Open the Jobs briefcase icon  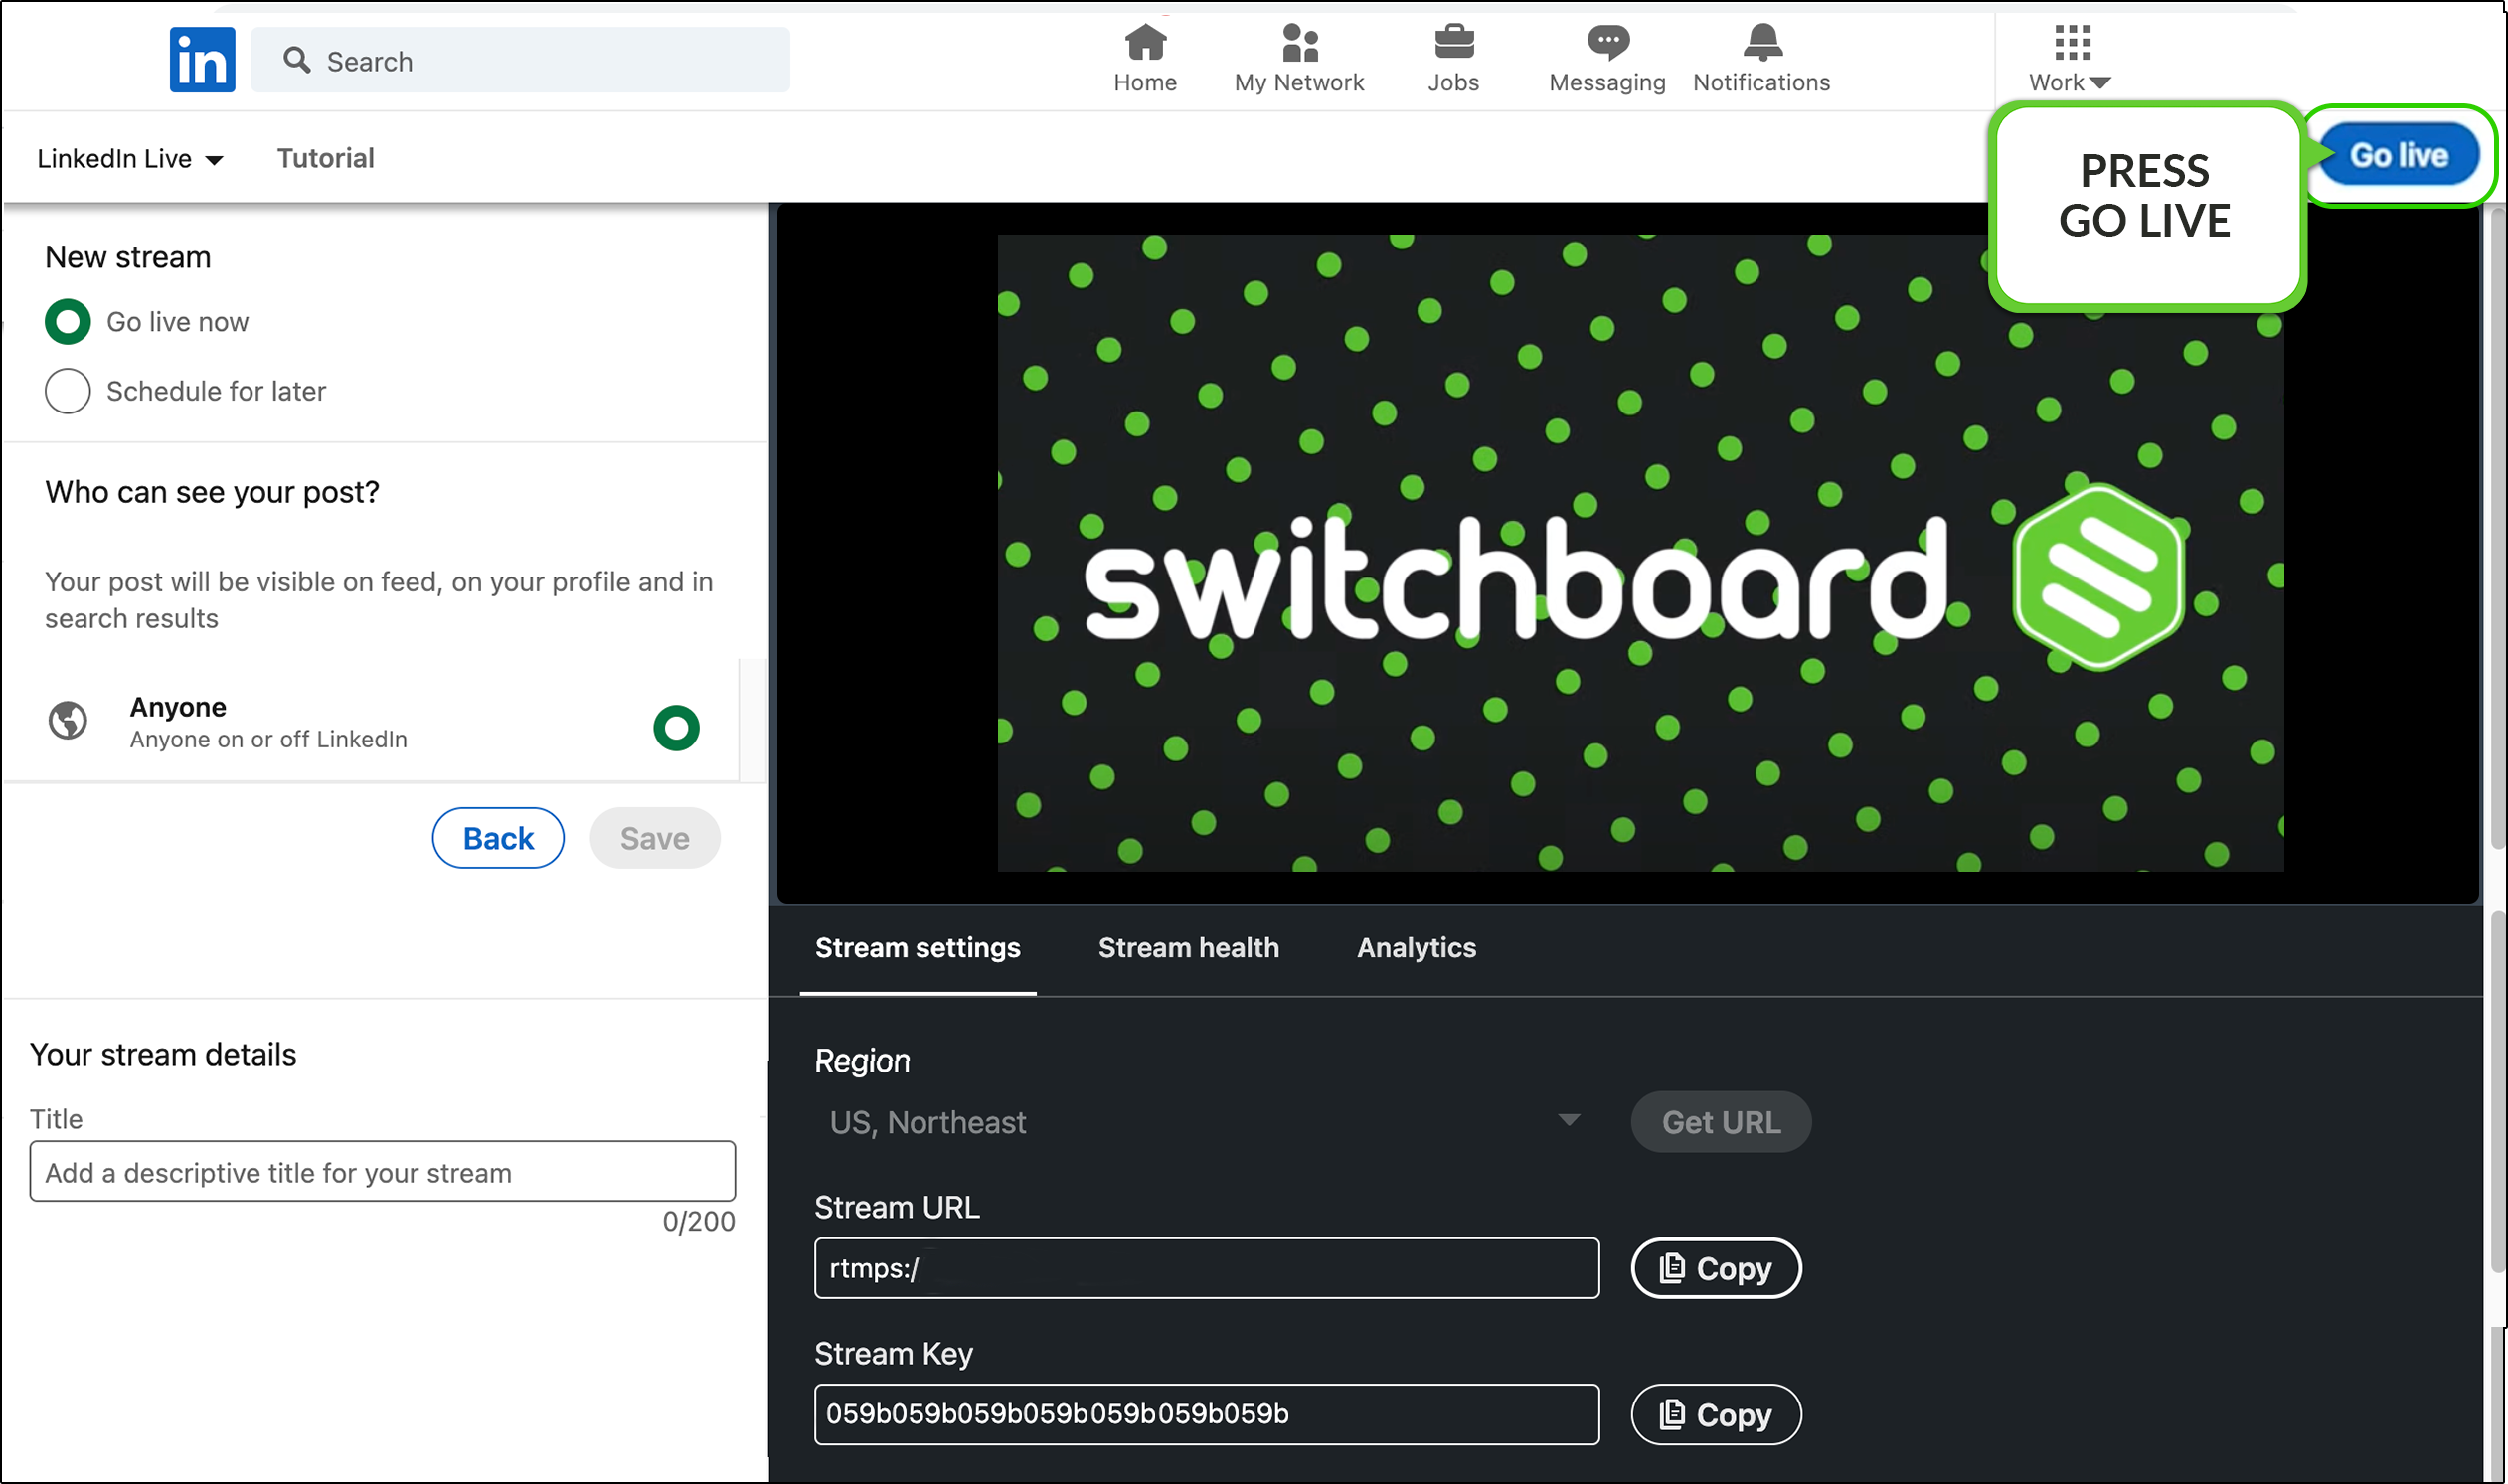(1453, 42)
